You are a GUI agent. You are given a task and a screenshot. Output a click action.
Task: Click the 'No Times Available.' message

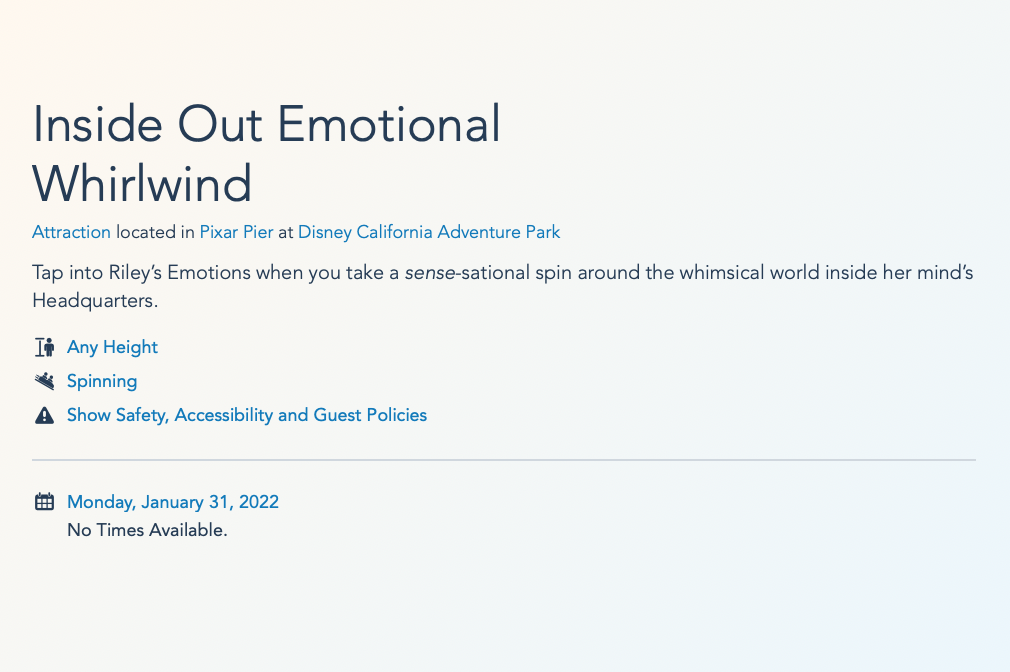[147, 530]
